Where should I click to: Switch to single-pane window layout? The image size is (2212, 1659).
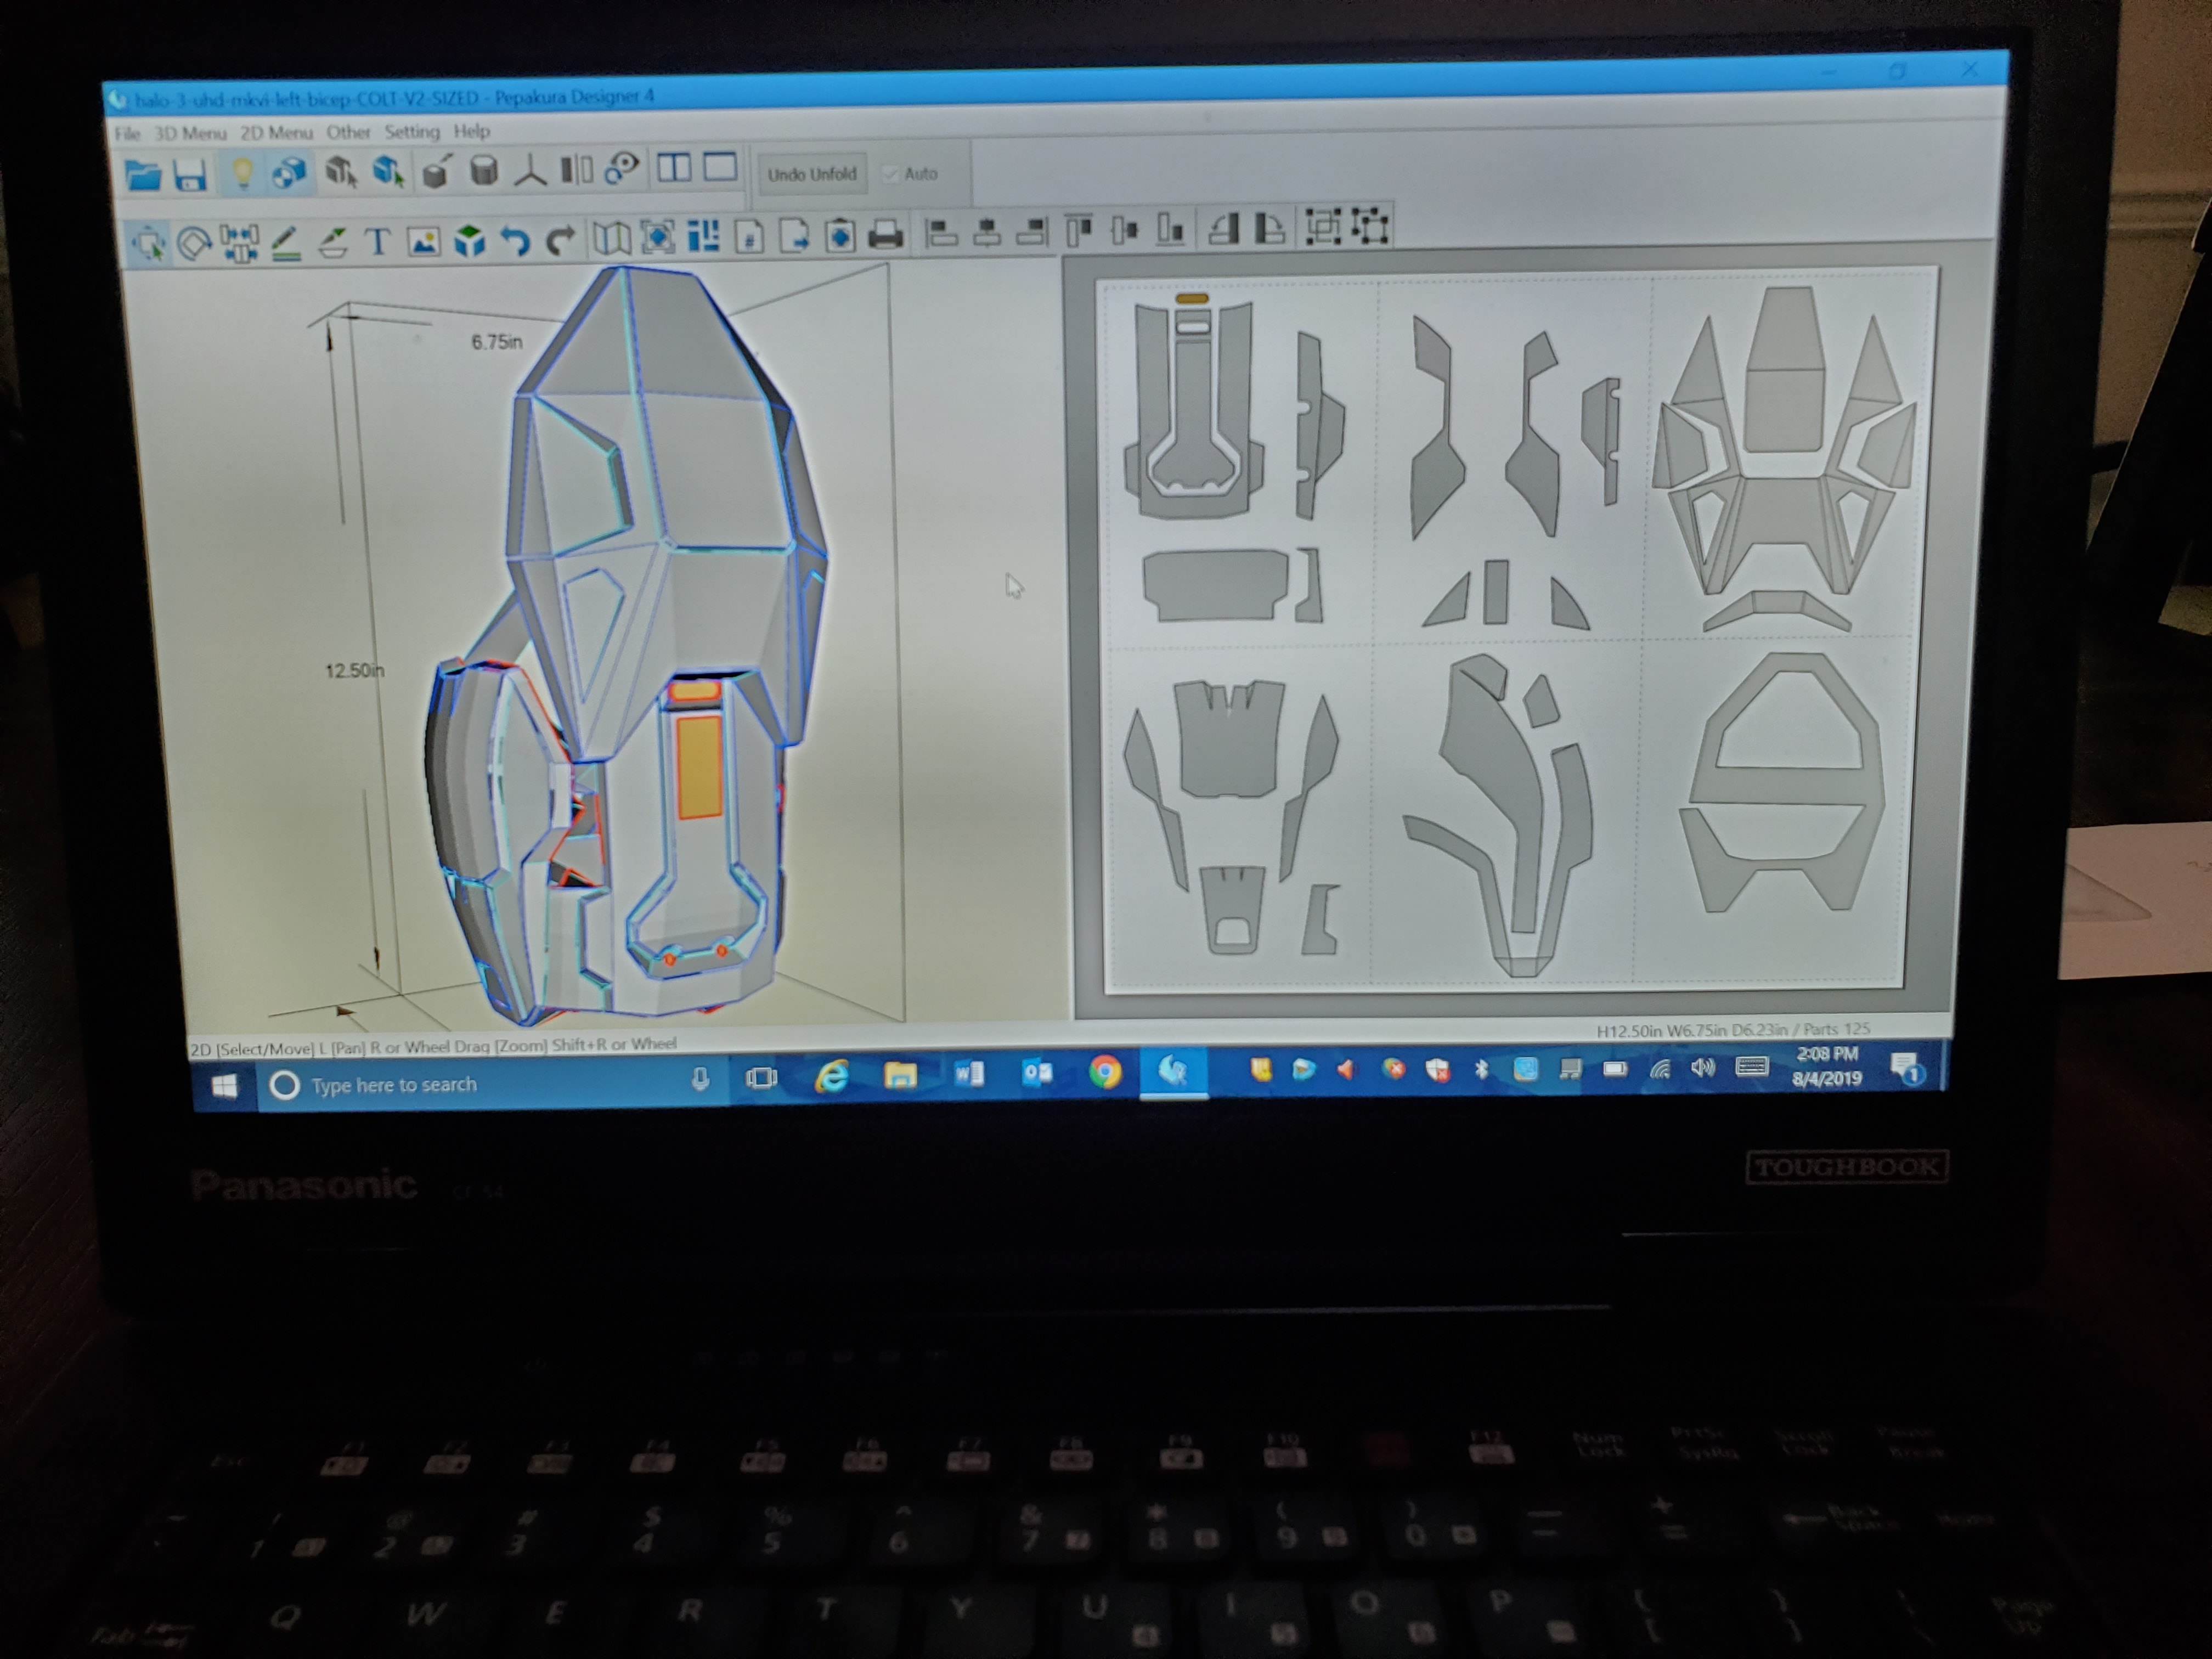[720, 167]
